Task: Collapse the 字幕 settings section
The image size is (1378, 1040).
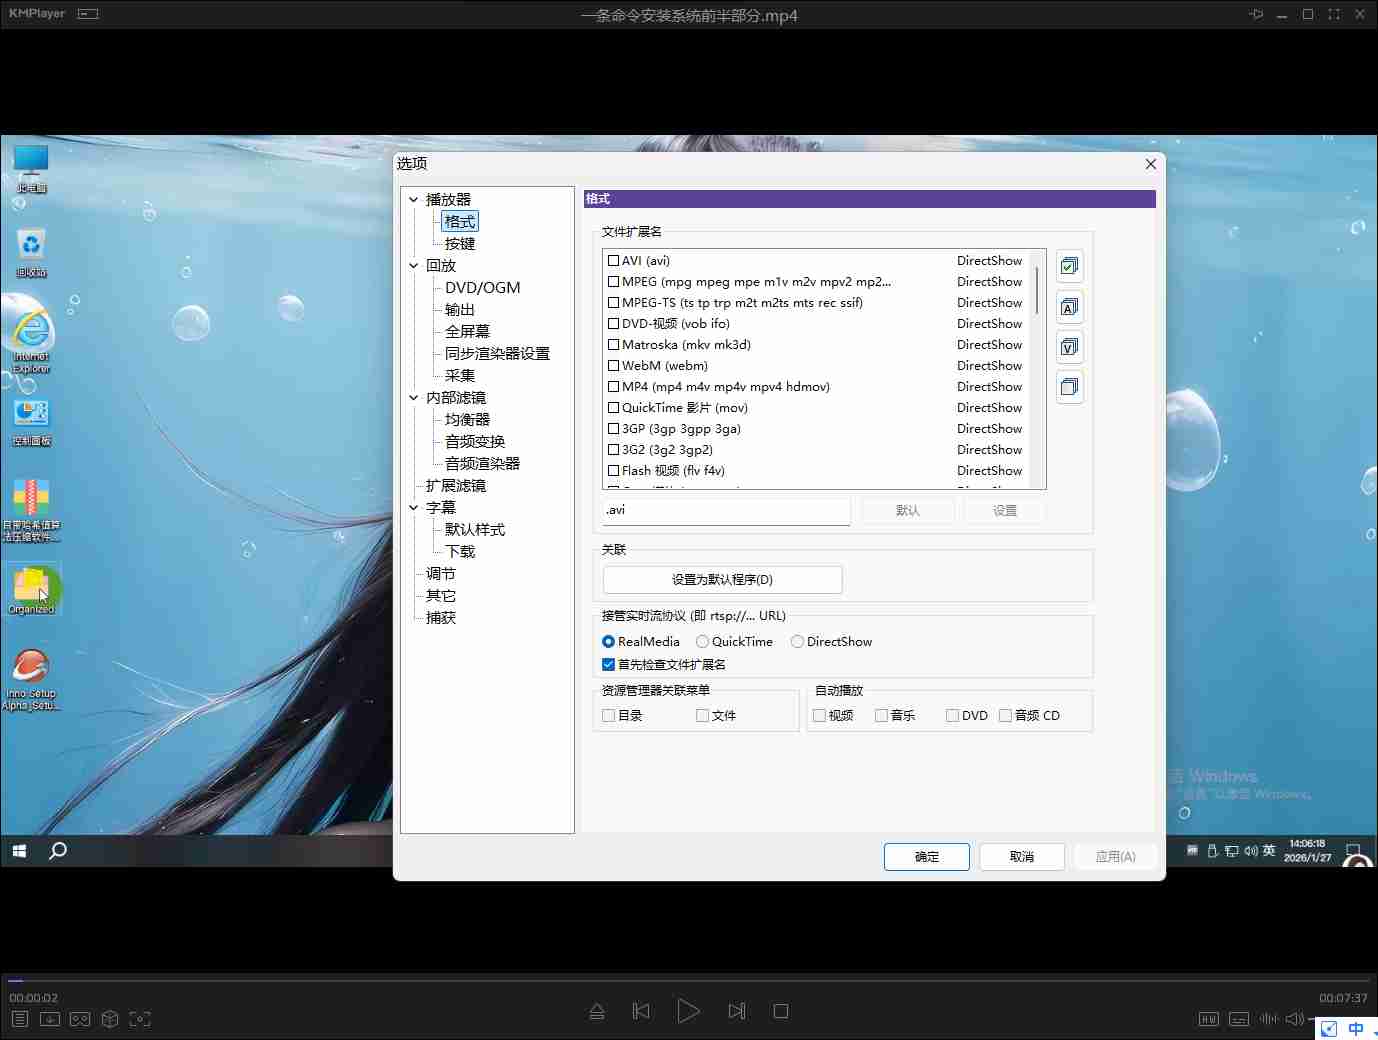Action: pos(413,507)
